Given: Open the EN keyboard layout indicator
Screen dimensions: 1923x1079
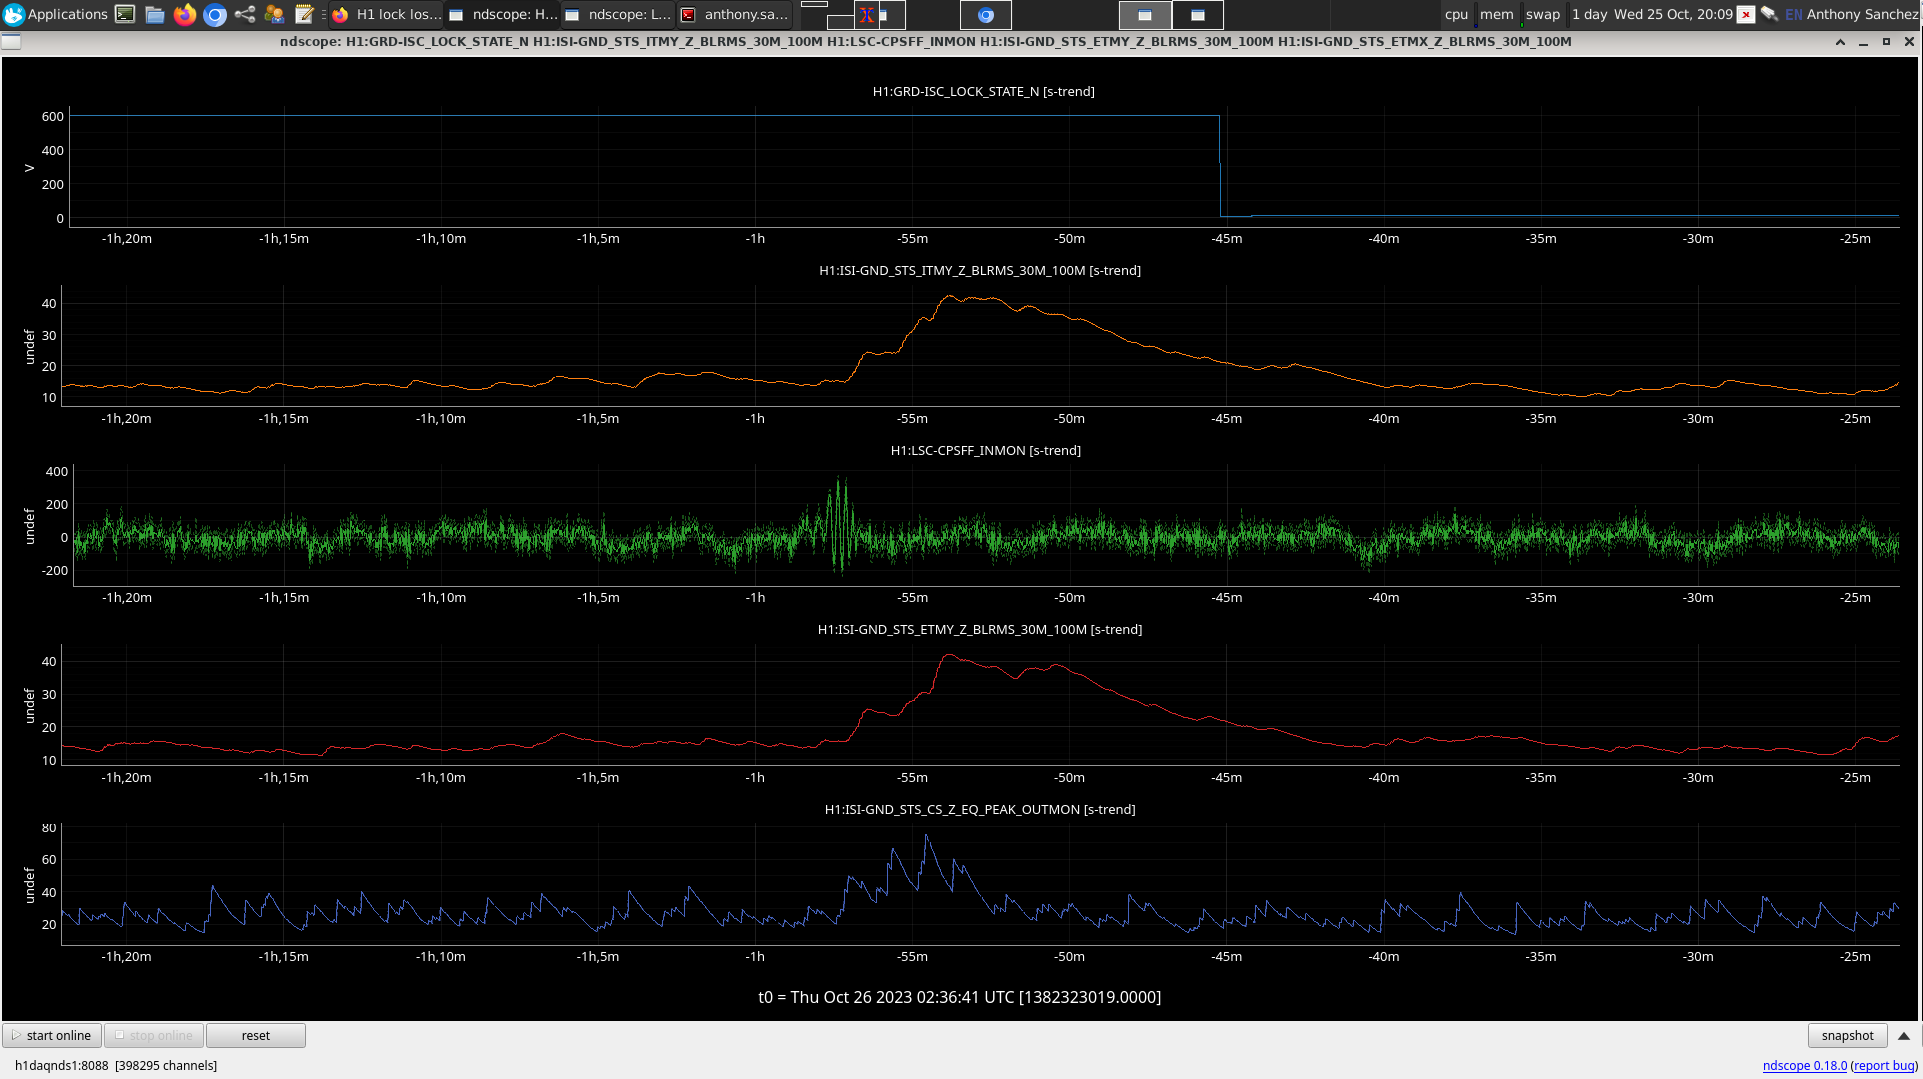Looking at the screenshot, I should (x=1793, y=14).
